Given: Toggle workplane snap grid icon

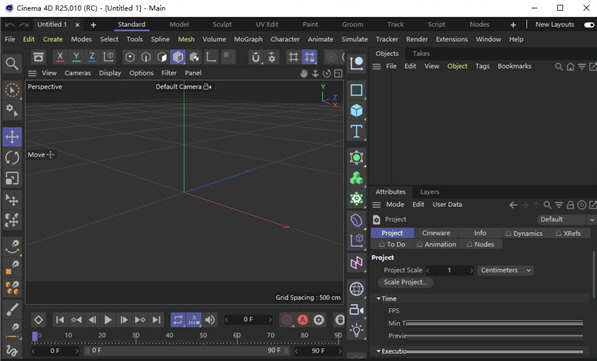Looking at the screenshot, I should click(309, 58).
